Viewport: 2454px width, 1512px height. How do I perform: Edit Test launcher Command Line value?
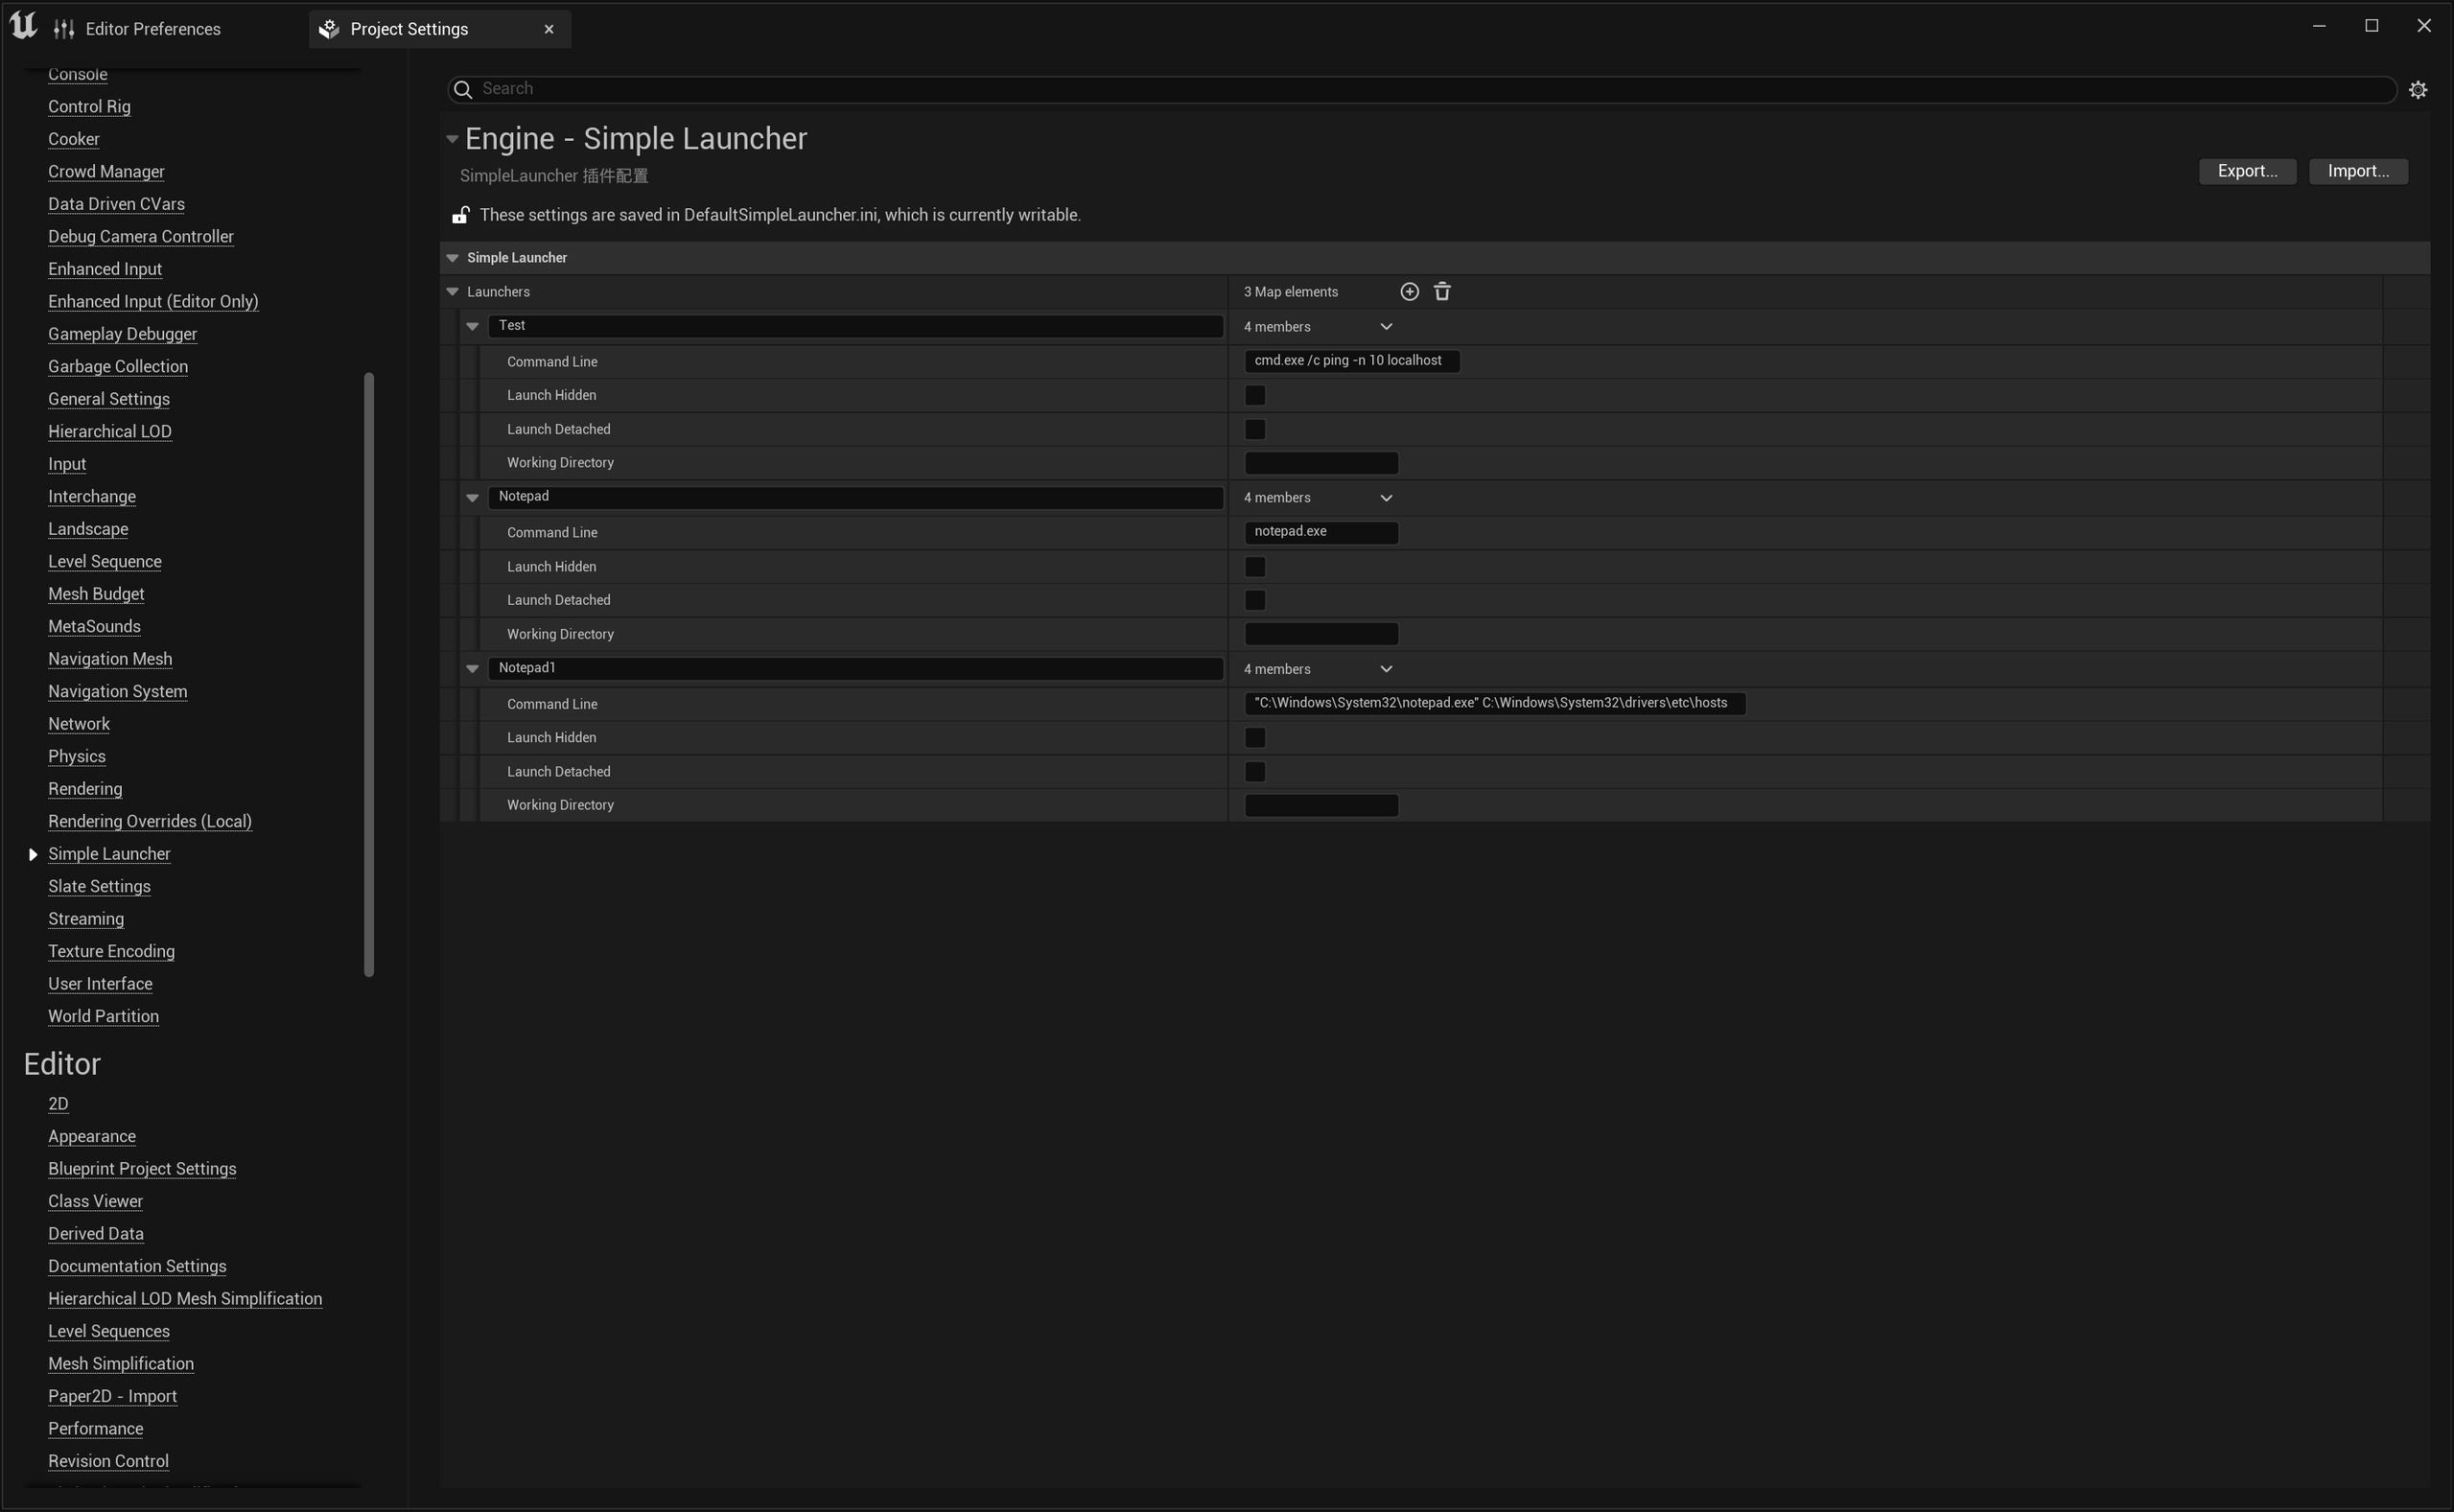[x=1351, y=361]
